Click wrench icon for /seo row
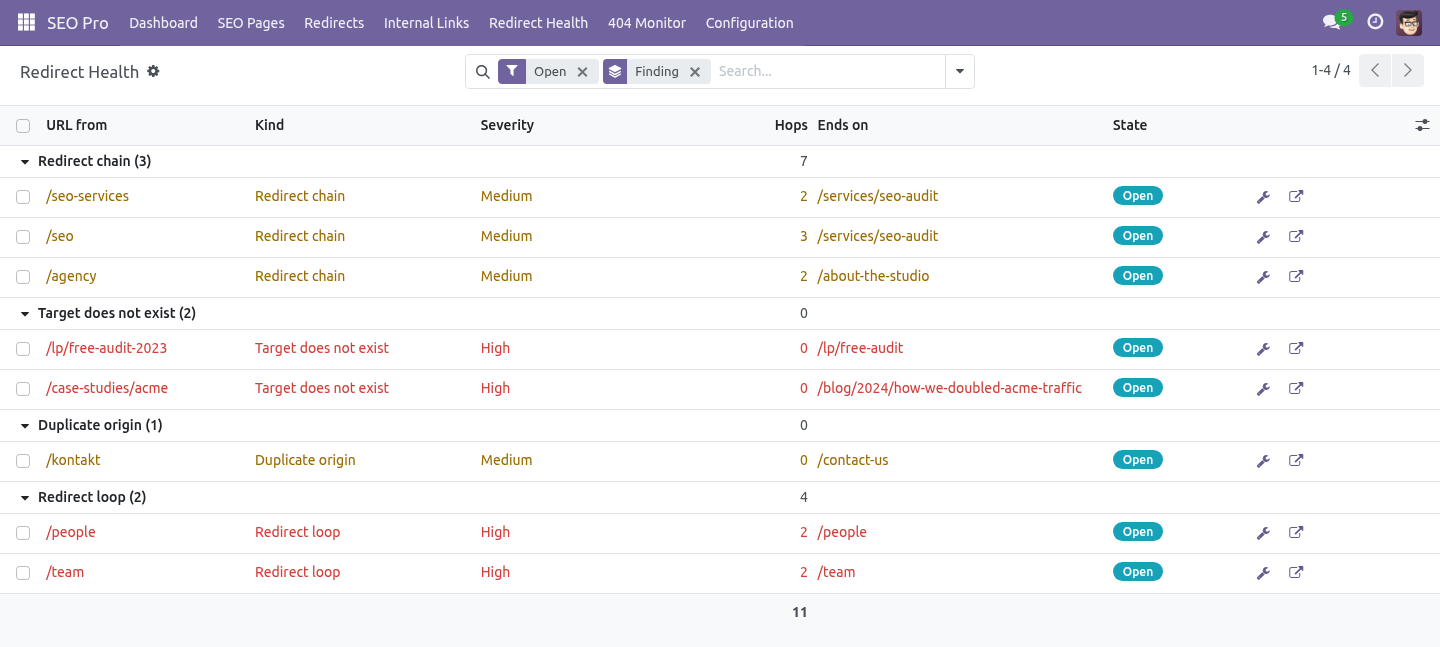 (1263, 237)
